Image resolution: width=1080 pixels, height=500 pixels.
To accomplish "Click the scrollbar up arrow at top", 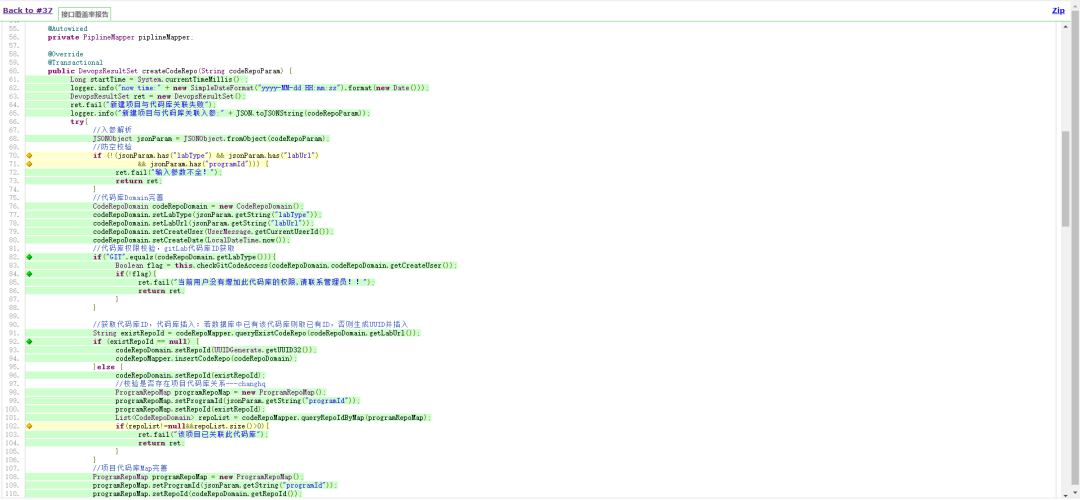I will [x=1066, y=25].
